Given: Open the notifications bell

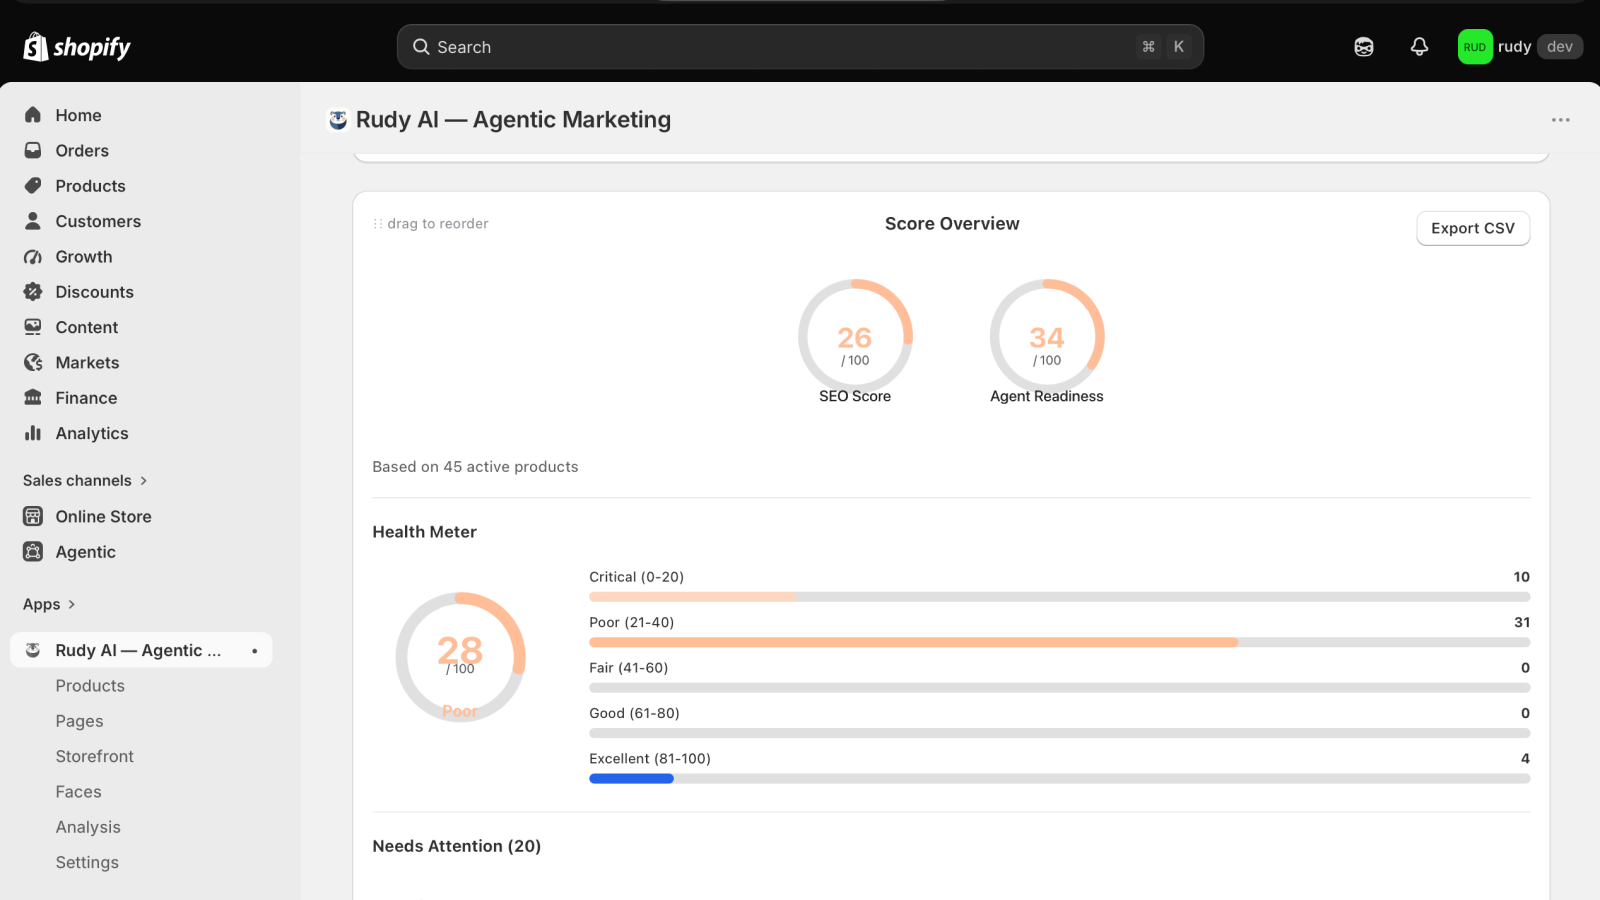Looking at the screenshot, I should 1419,47.
